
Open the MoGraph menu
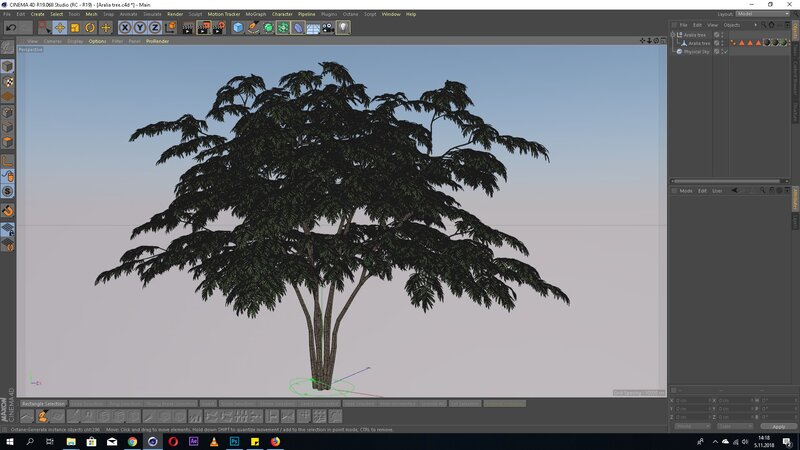(256, 14)
